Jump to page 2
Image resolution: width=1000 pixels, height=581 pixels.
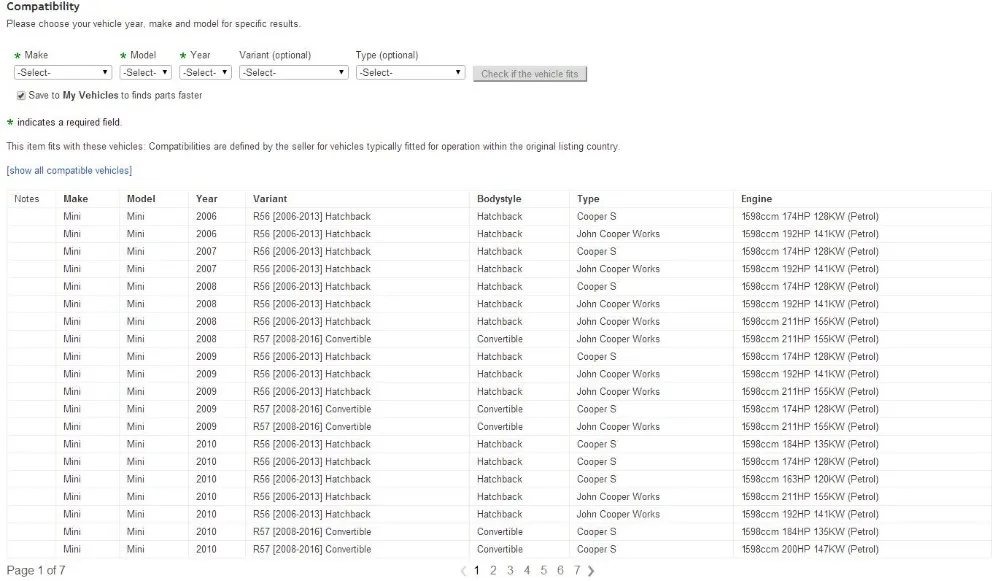(493, 571)
